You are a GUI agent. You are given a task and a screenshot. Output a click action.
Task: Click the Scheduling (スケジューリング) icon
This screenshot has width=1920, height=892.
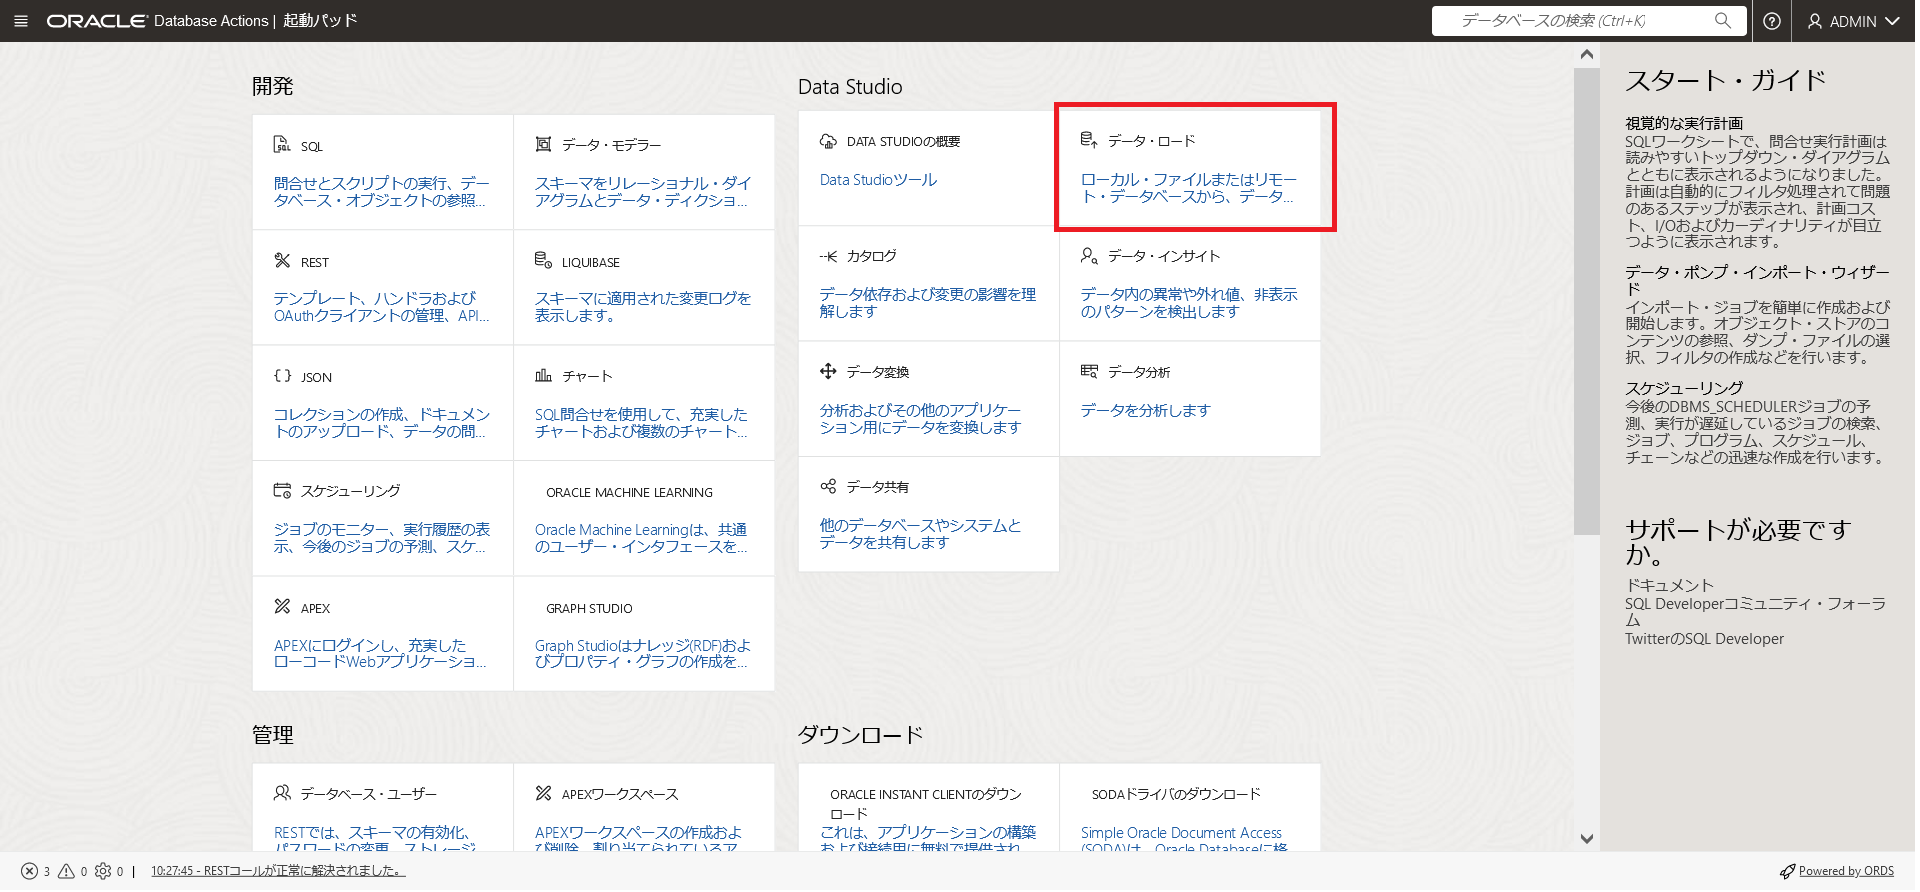[x=282, y=490]
